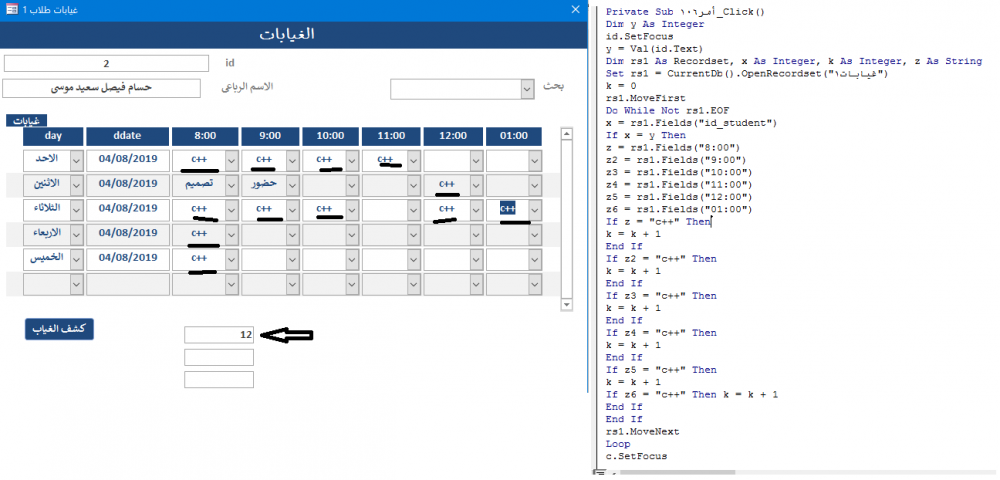Click the 10:00 column header
1000x480 pixels.
(330, 136)
